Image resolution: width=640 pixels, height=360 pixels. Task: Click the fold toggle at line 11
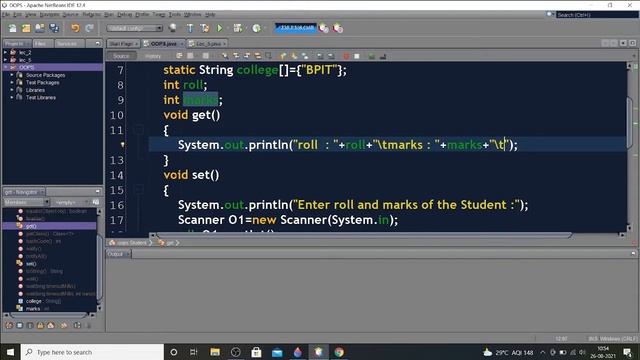tap(139, 130)
